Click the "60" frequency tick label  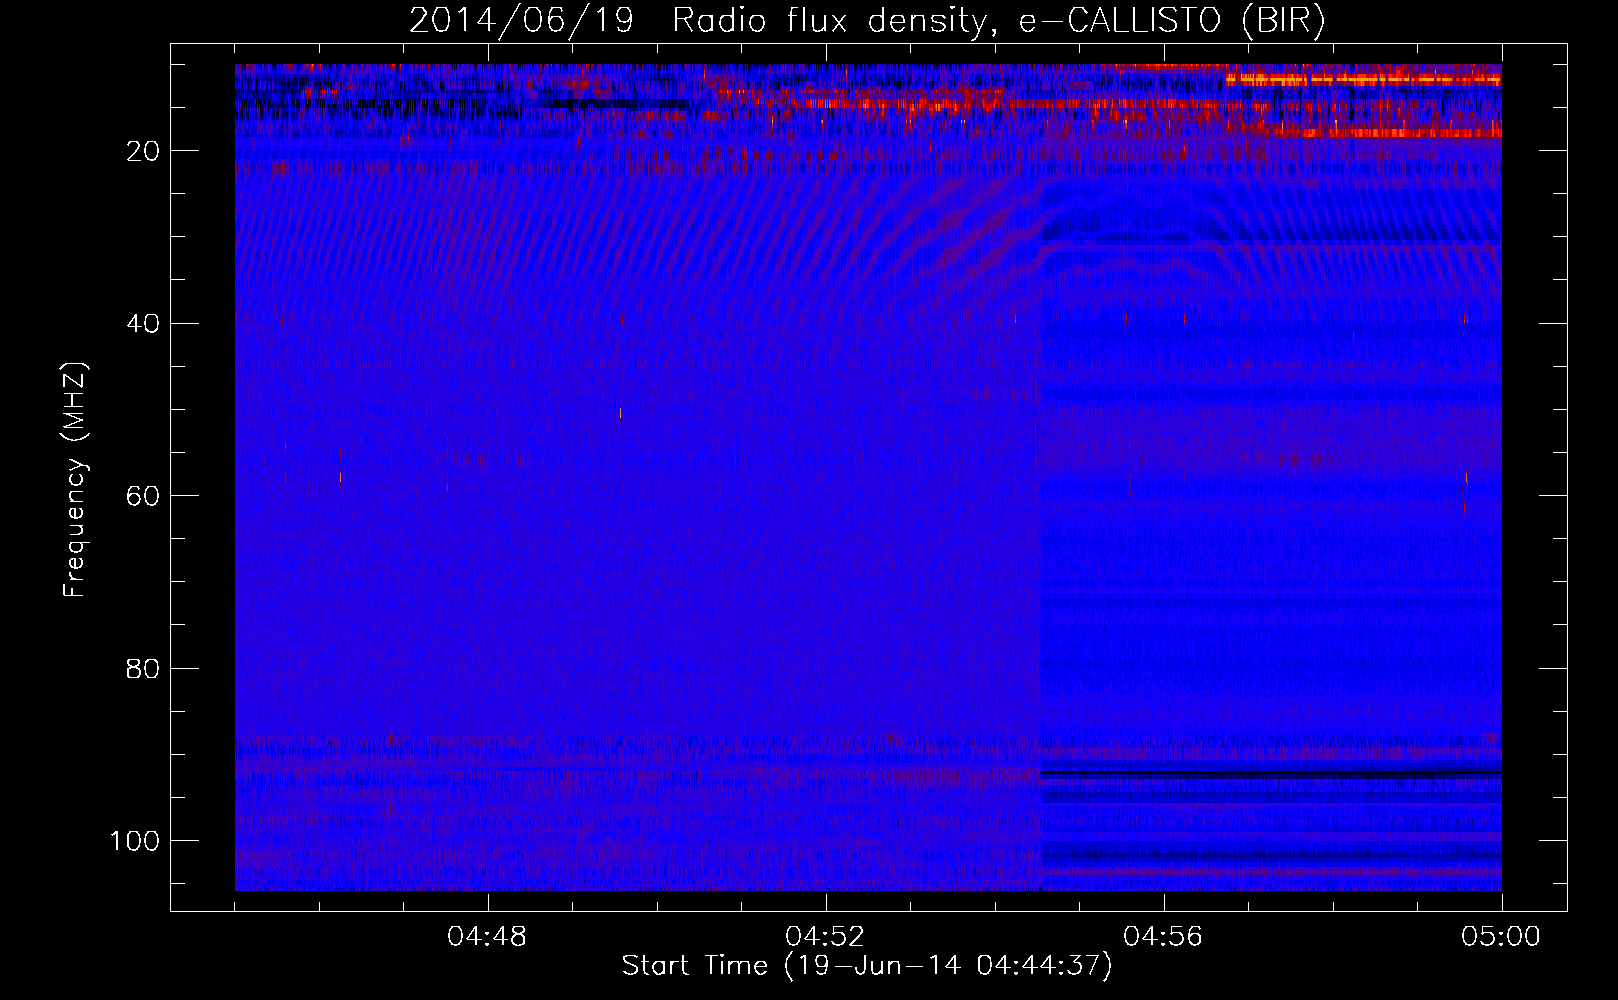click(x=144, y=496)
